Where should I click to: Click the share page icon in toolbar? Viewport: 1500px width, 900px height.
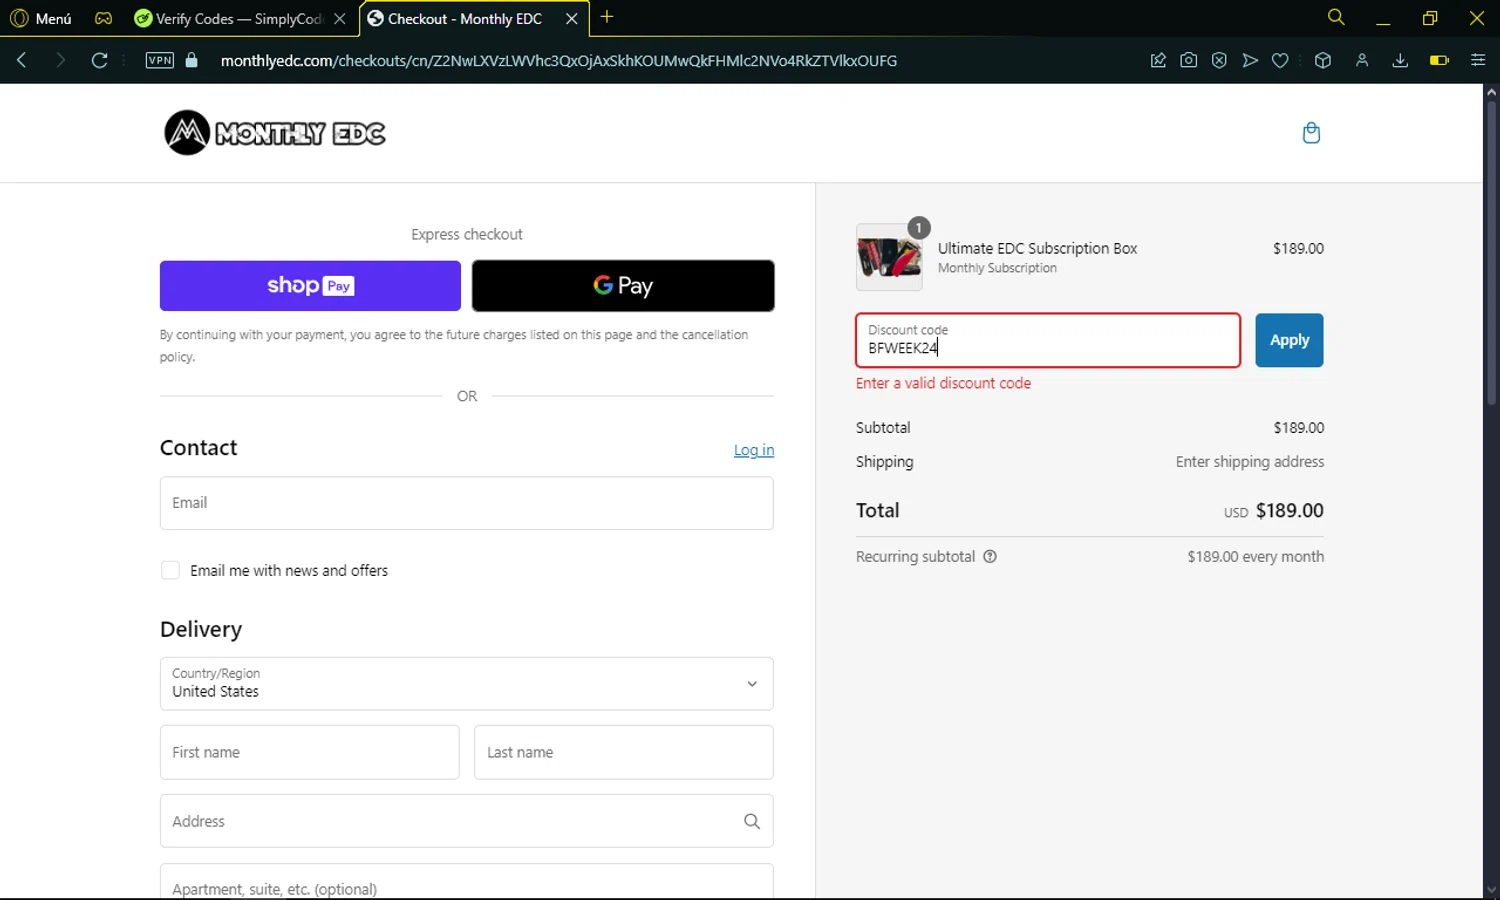pyautogui.click(x=1158, y=60)
